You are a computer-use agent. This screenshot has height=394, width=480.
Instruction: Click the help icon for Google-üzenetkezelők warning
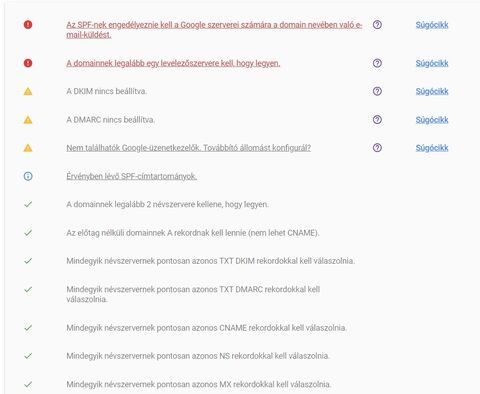tap(377, 148)
